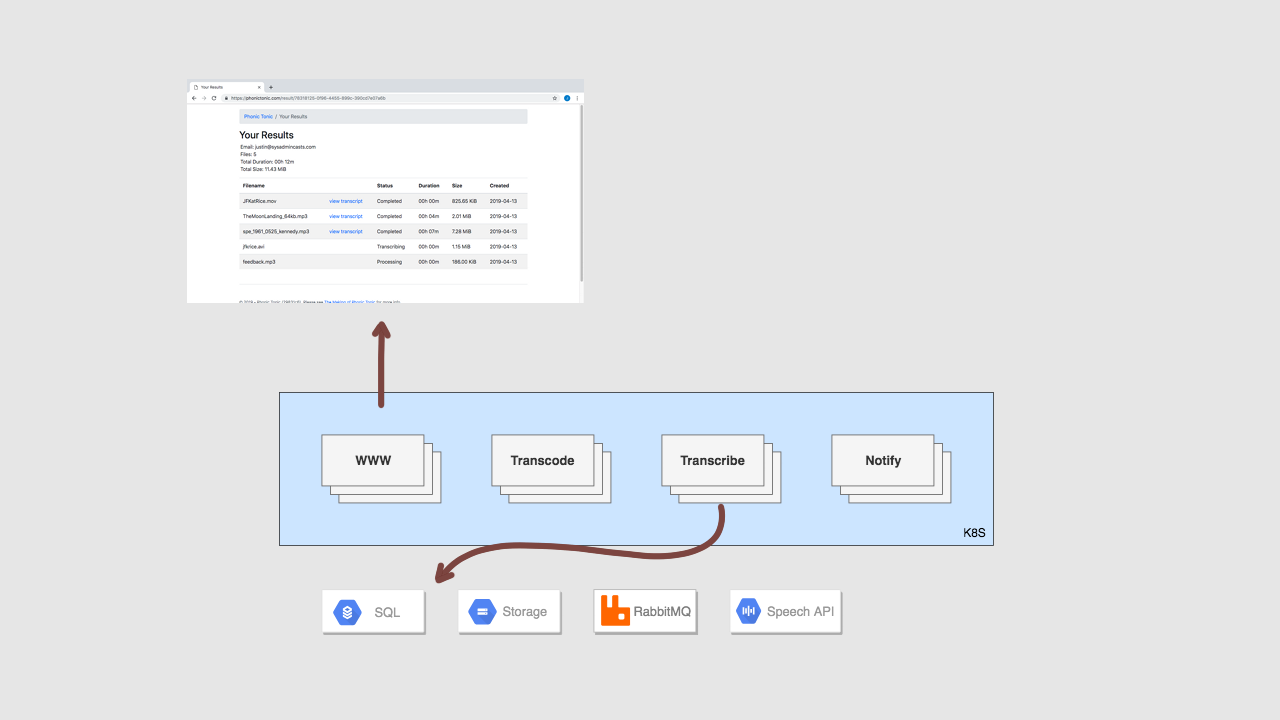
Task: Click the RabbitMQ label text
Action: tap(662, 610)
